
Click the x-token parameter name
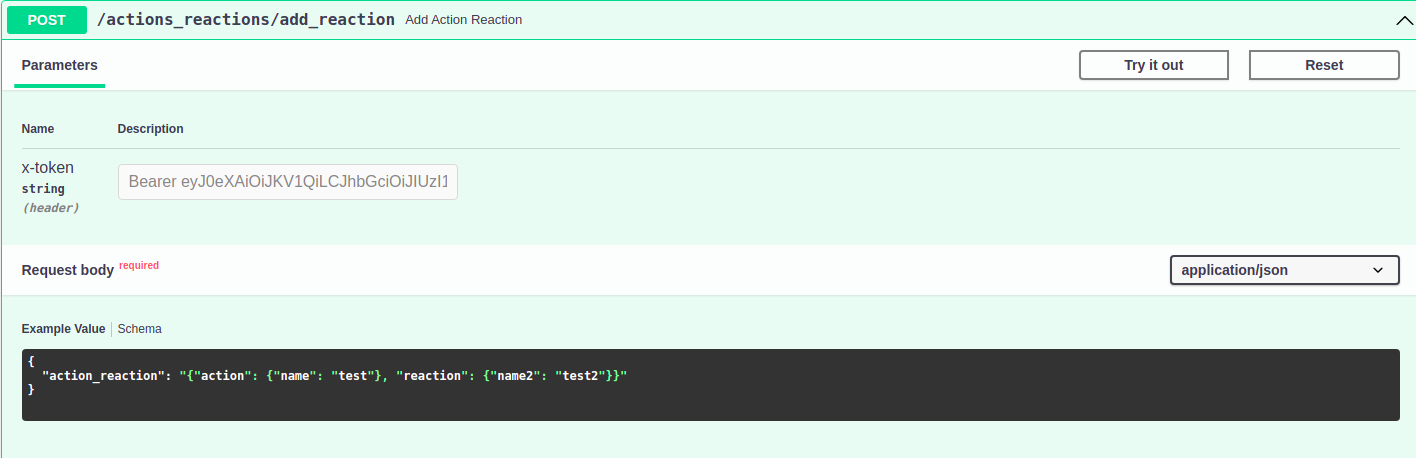point(48,168)
